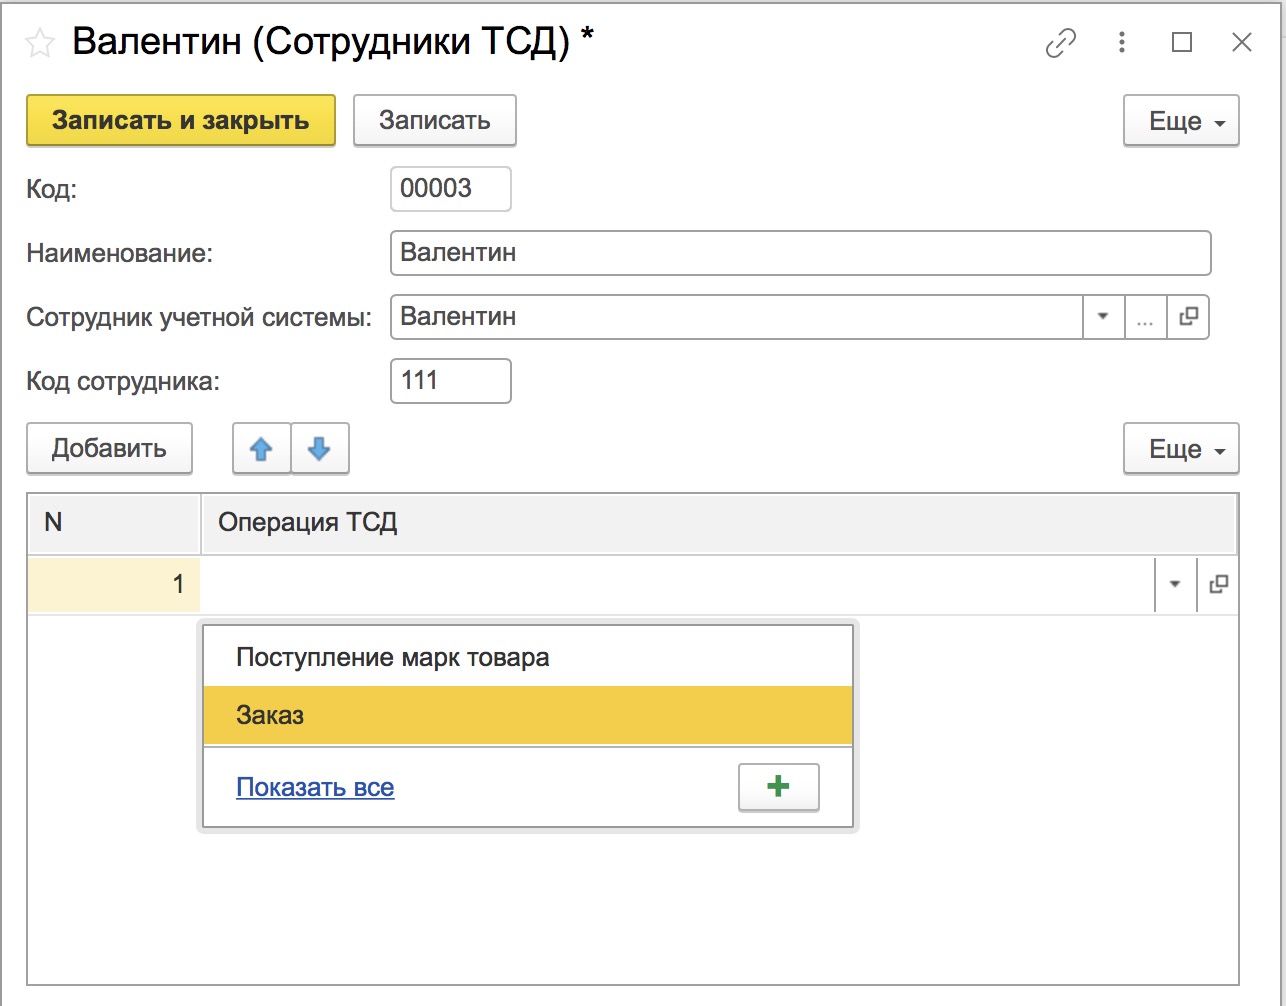Add a new row with Добавить
1286x1006 pixels.
click(x=109, y=449)
